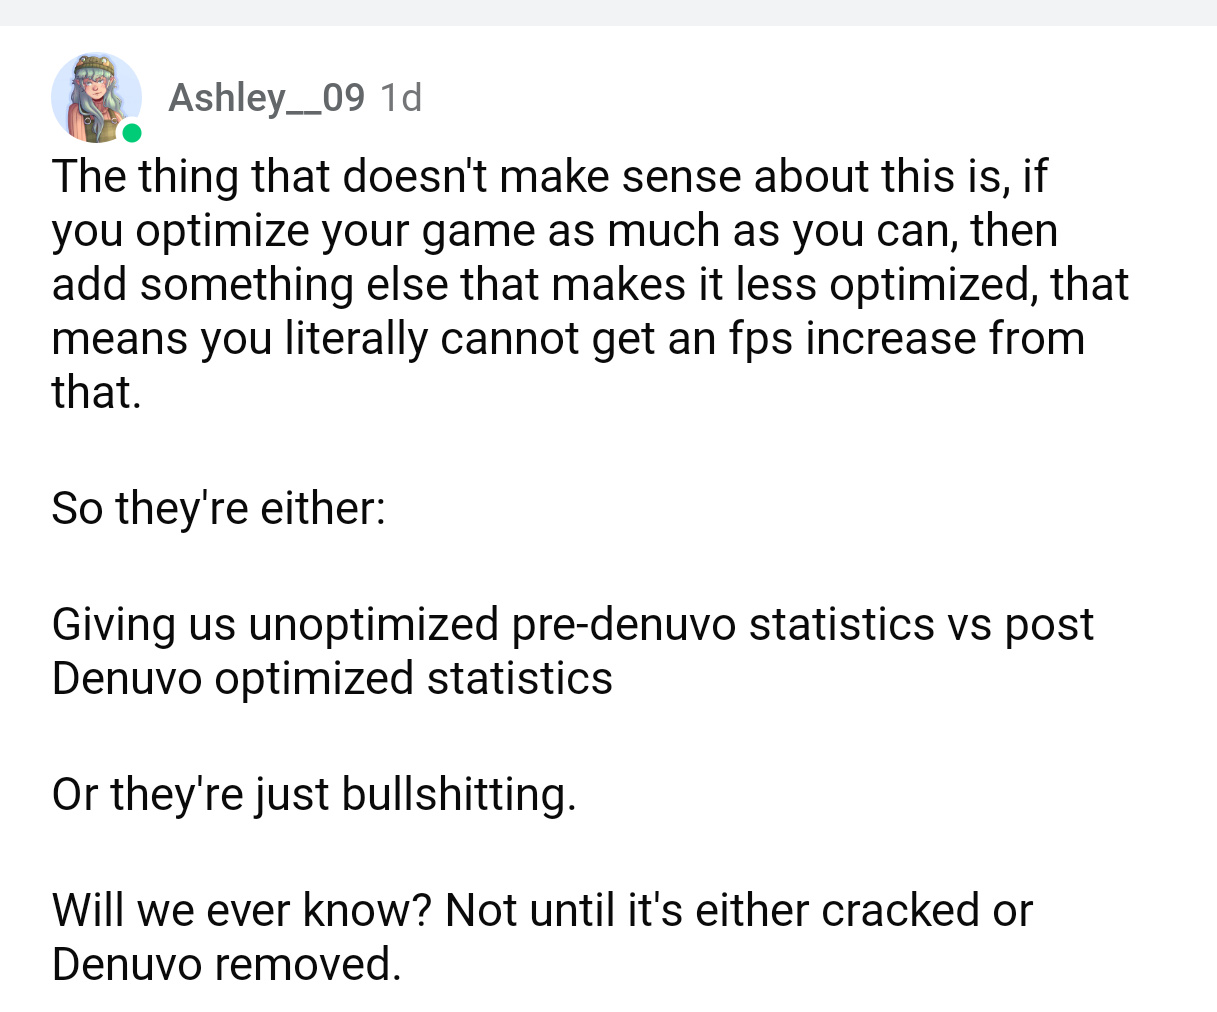Click the hyphenated word "pre-denuvo"
Image resolution: width=1217 pixels, height=1012 pixels.
click(623, 624)
